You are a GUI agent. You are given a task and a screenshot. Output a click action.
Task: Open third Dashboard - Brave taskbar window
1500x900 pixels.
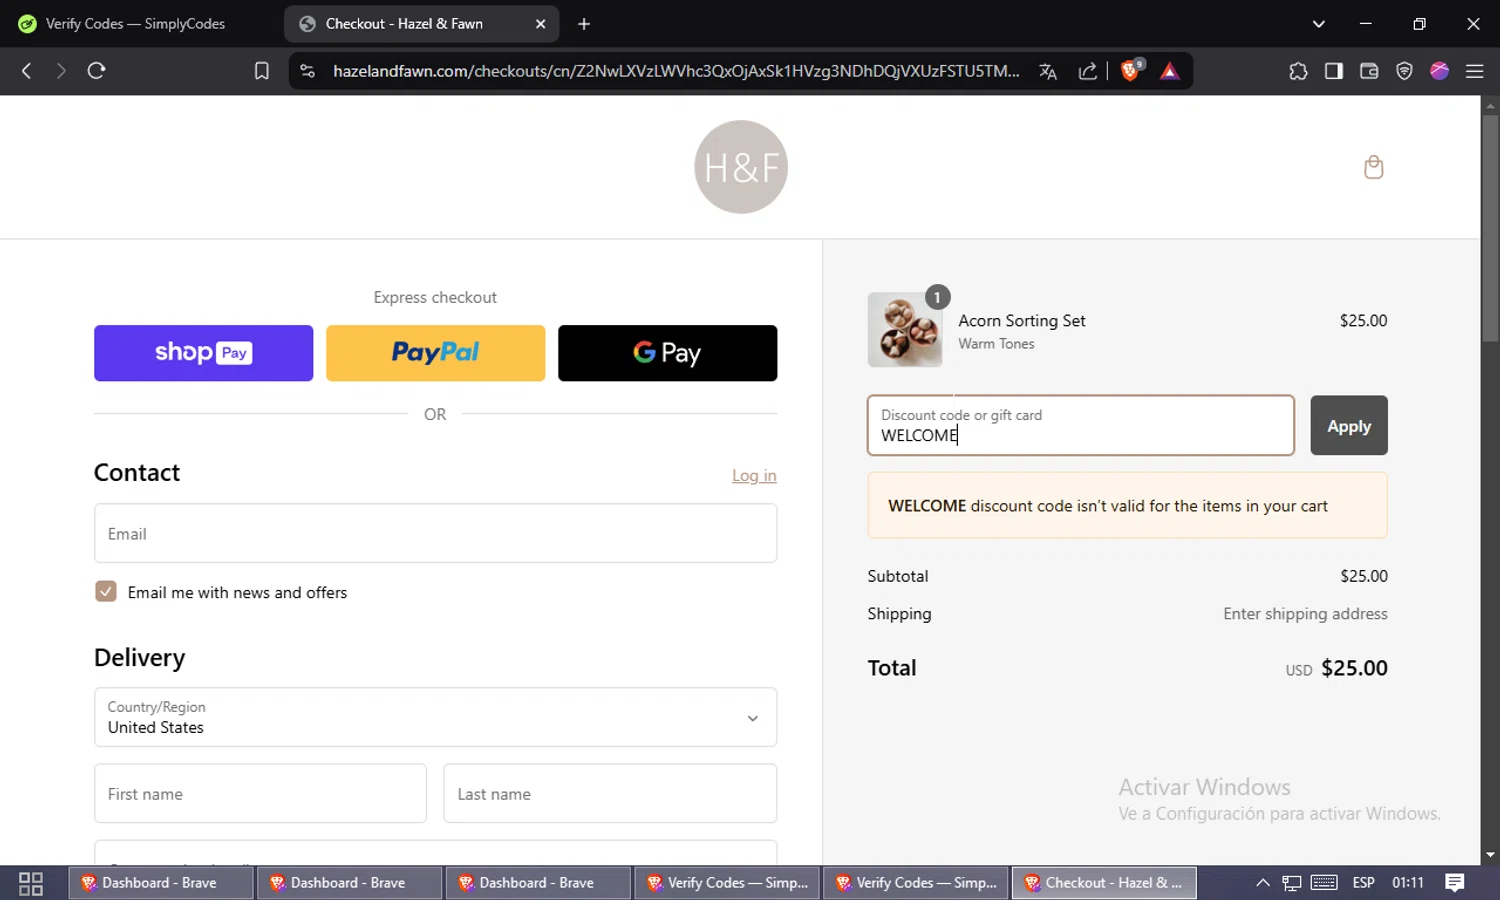(x=538, y=883)
